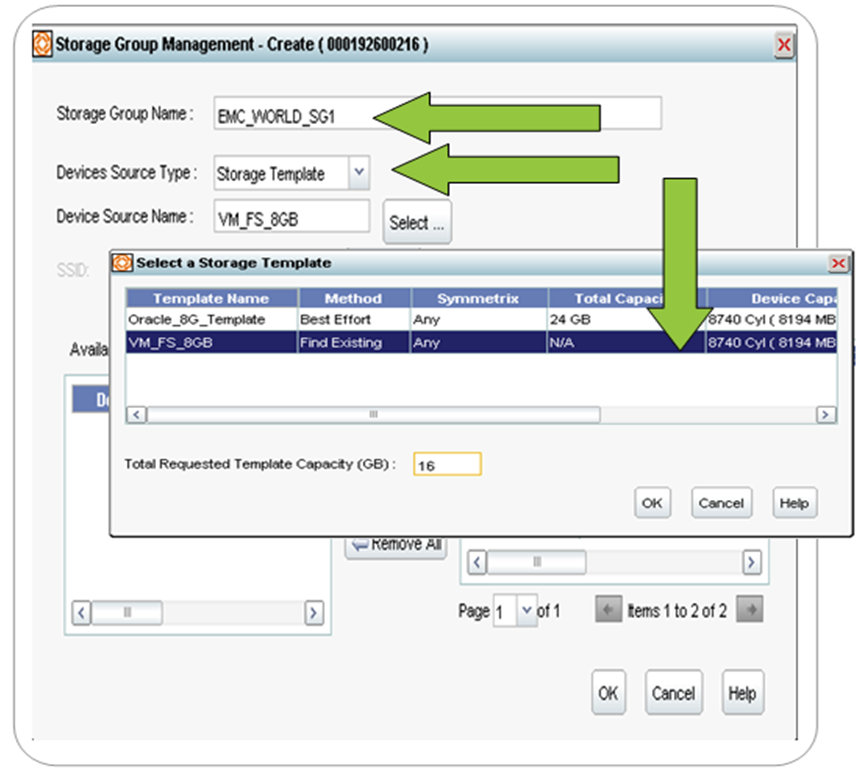Image resolution: width=861 pixels, height=769 pixels.
Task: Click the Select ... button
Action: [417, 222]
